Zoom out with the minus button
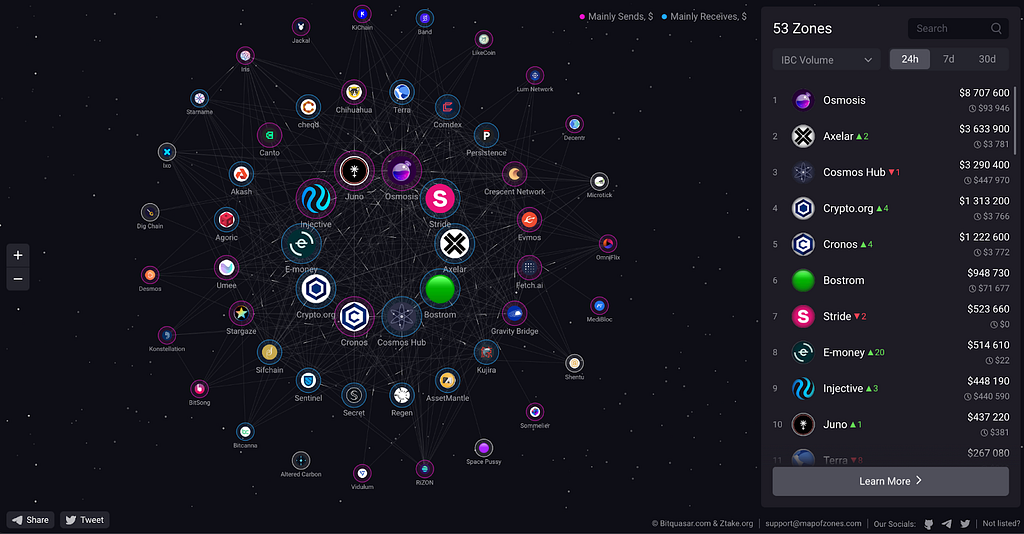The image size is (1024, 534). point(18,279)
